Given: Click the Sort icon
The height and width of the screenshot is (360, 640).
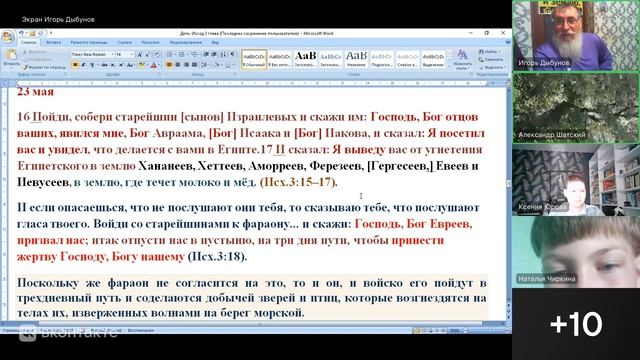Looking at the screenshot, I should point(223,54).
